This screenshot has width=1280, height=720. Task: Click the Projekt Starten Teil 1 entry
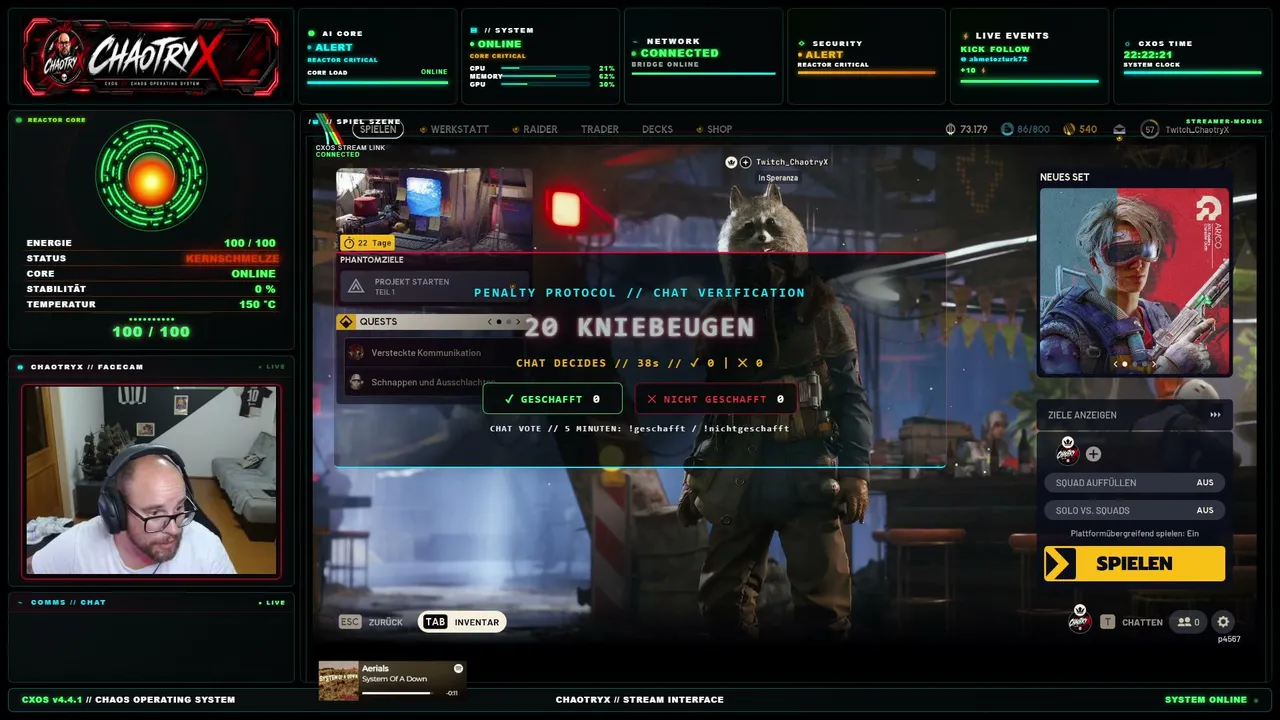434,287
